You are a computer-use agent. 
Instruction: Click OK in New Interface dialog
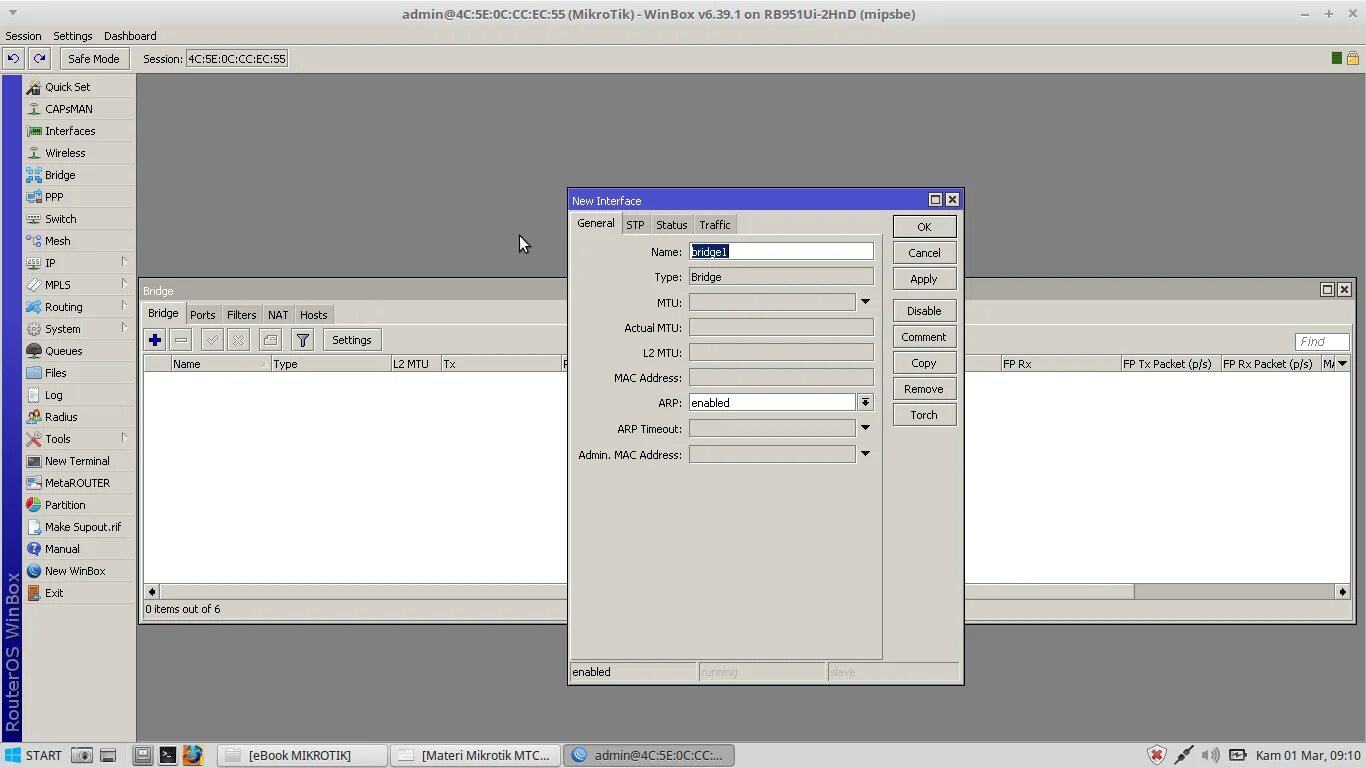coord(924,227)
